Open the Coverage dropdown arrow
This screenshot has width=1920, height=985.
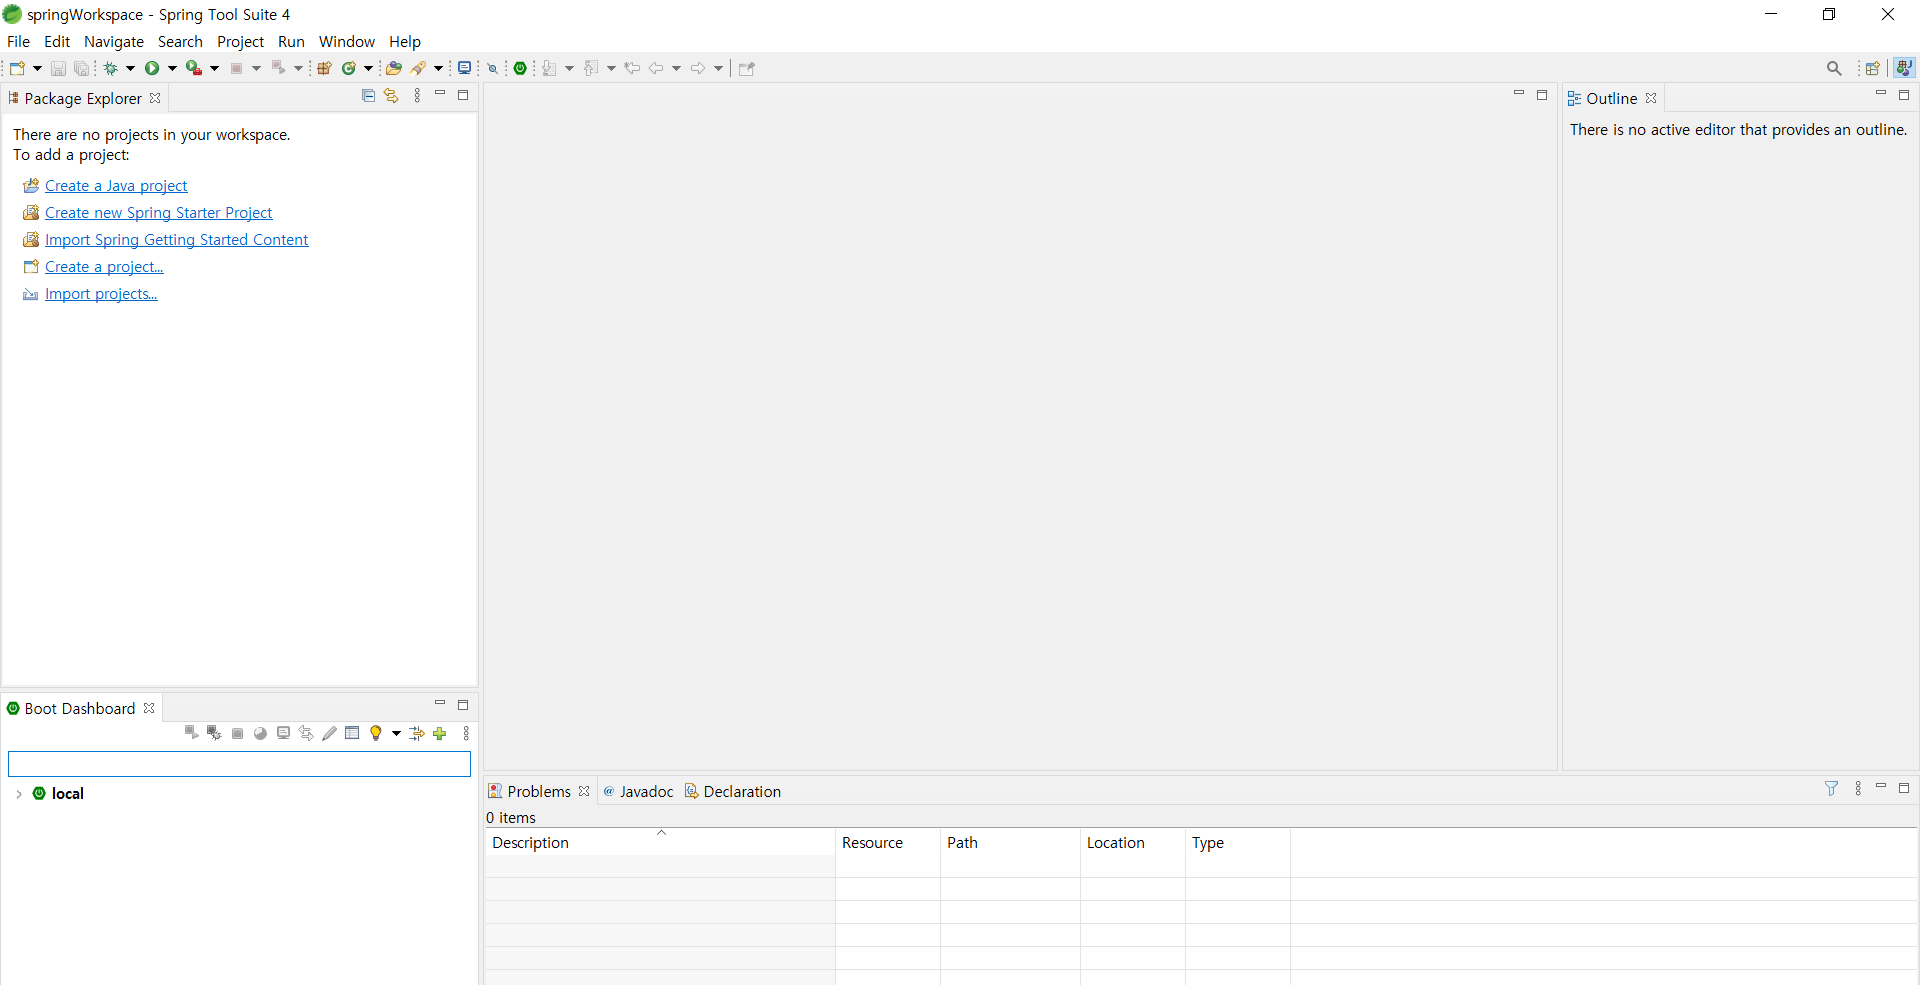click(214, 68)
